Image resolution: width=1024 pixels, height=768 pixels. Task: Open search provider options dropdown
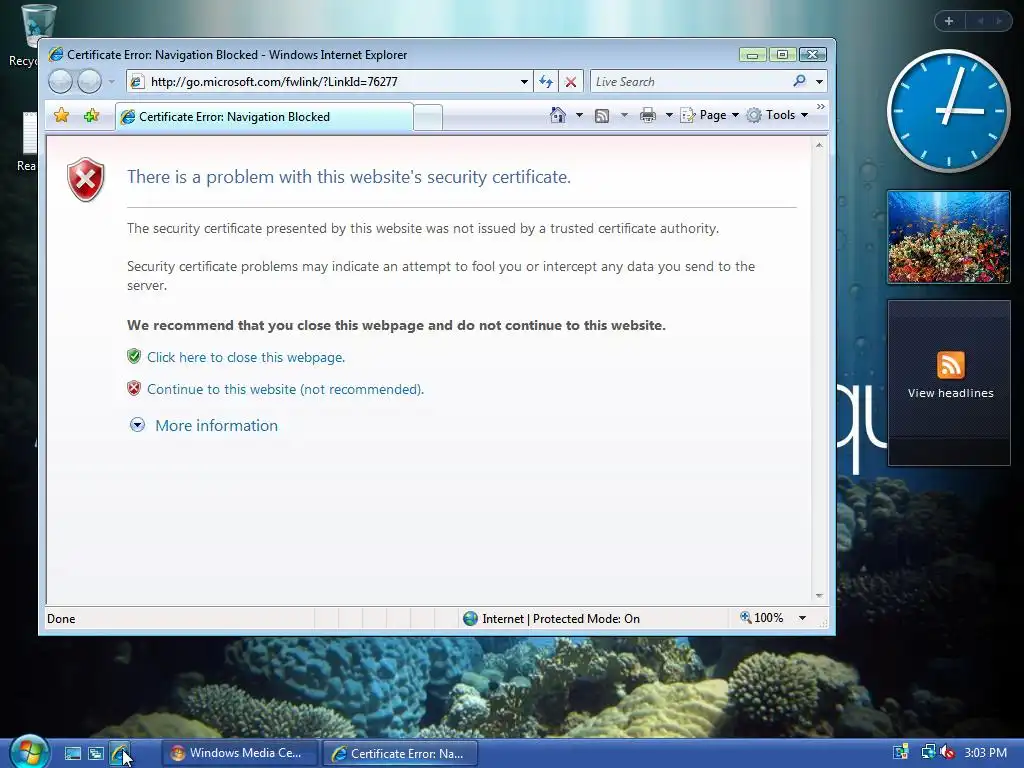(819, 82)
